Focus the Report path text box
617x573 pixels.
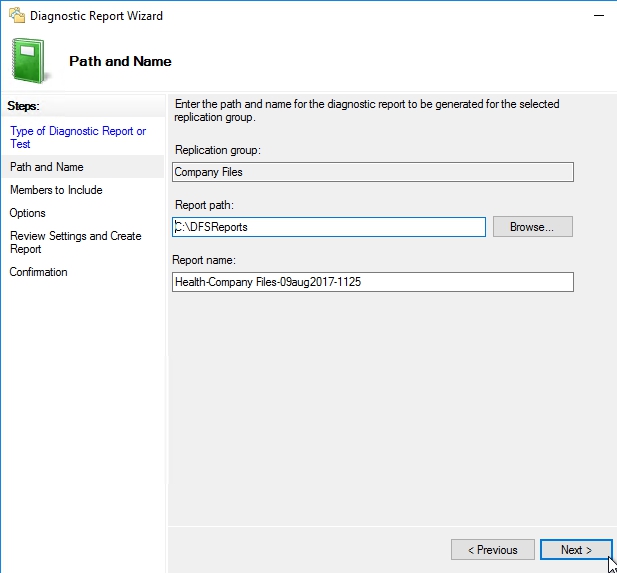329,227
